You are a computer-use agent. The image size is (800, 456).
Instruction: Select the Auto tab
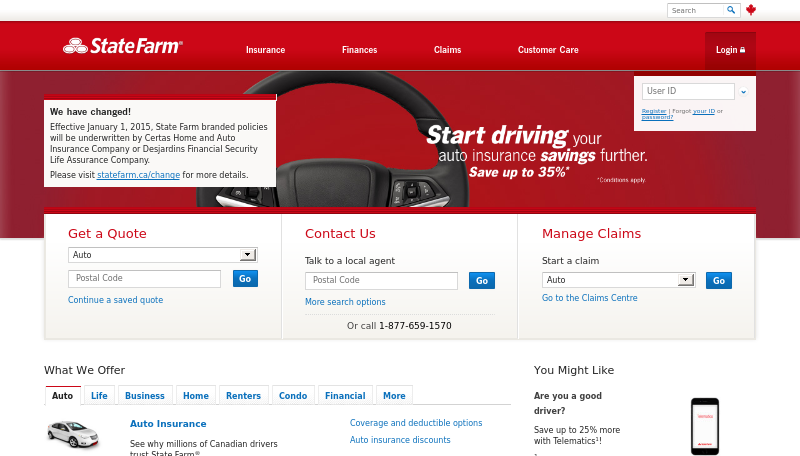(x=63, y=395)
